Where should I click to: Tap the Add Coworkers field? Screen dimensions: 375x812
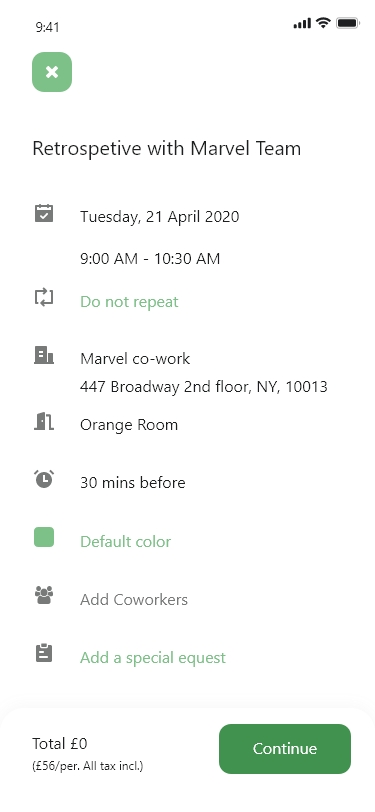[134, 599]
